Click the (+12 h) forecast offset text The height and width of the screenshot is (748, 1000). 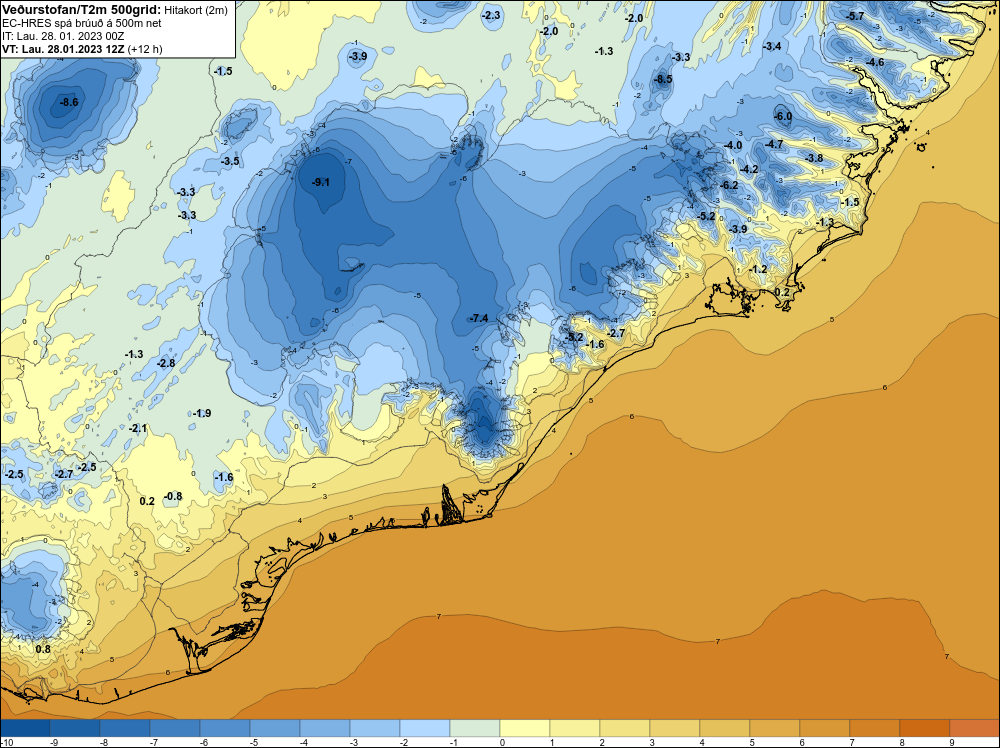click(x=145, y=49)
